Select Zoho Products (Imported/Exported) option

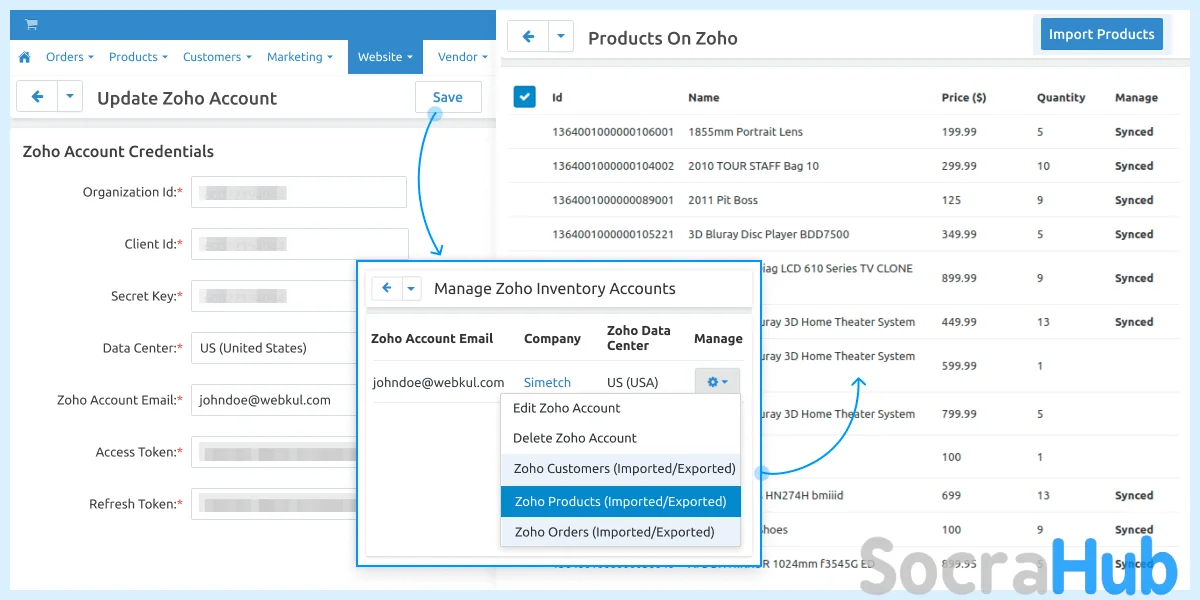tap(620, 501)
